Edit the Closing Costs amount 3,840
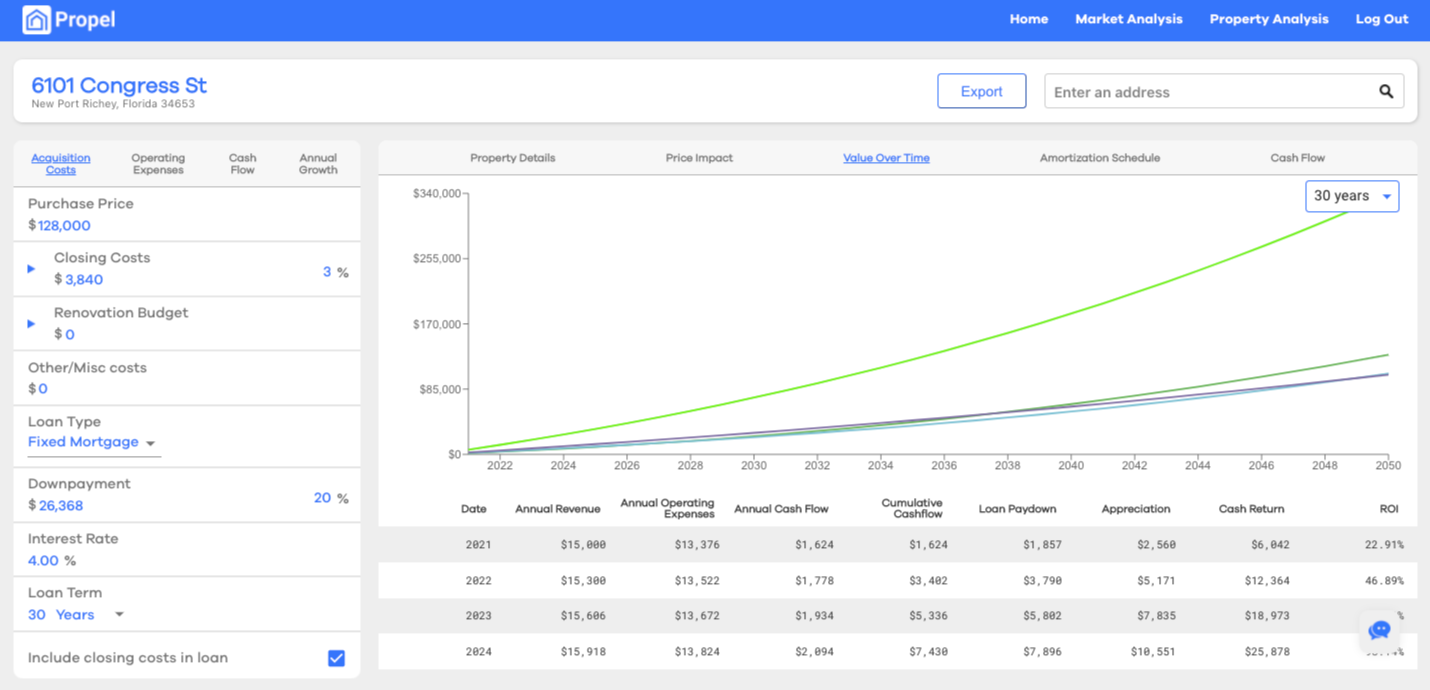This screenshot has width=1430, height=690. point(84,280)
